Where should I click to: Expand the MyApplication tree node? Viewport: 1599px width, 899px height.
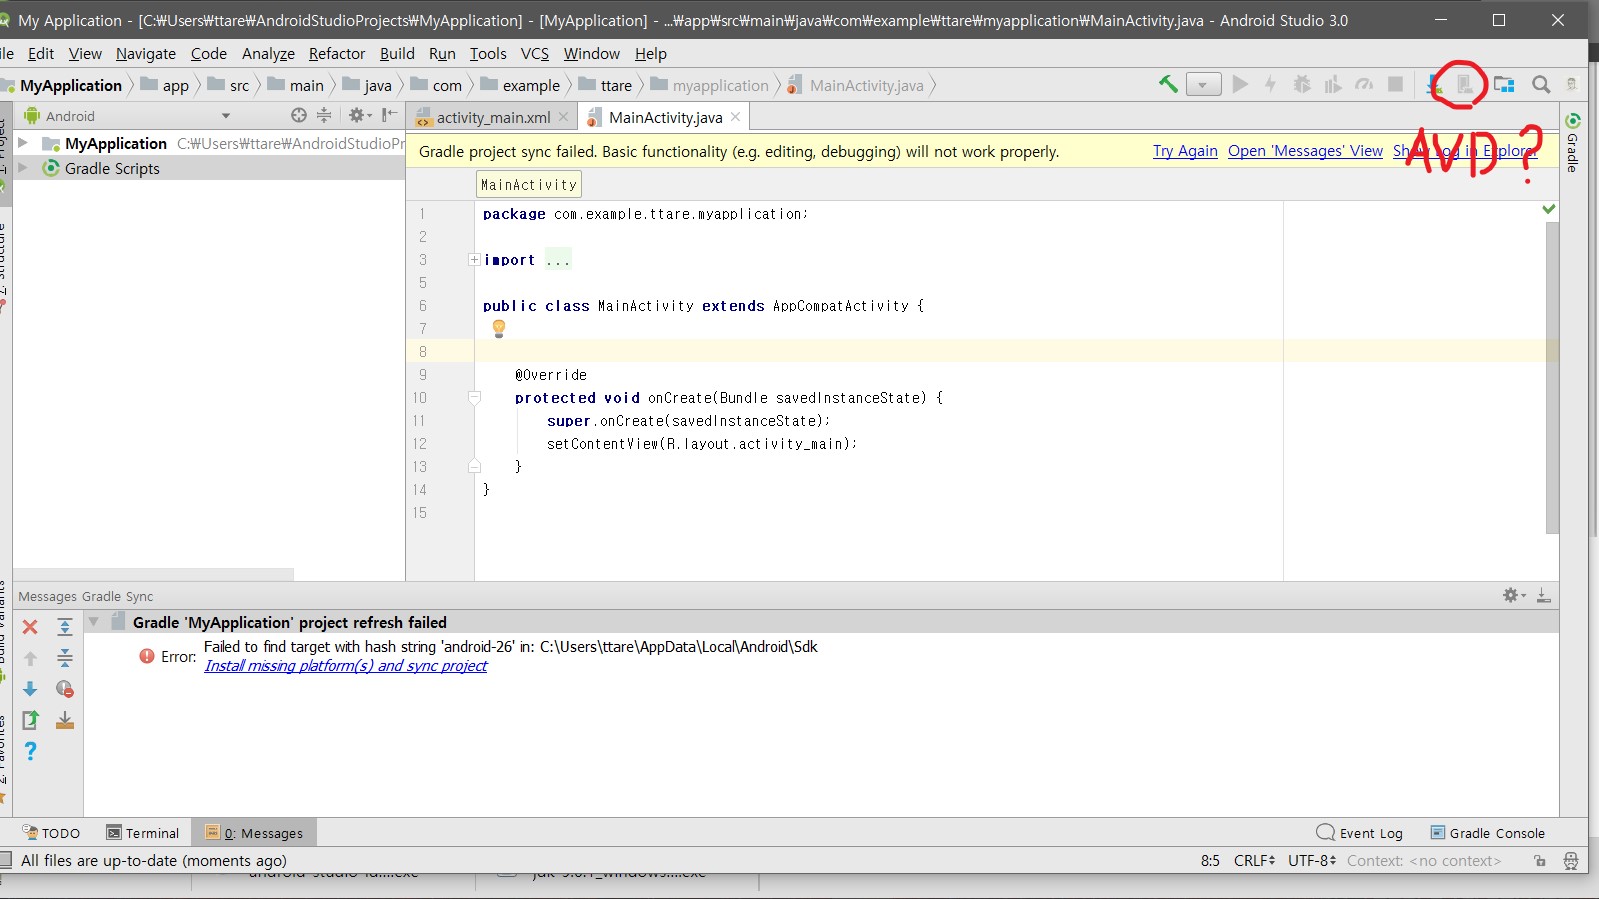point(23,143)
